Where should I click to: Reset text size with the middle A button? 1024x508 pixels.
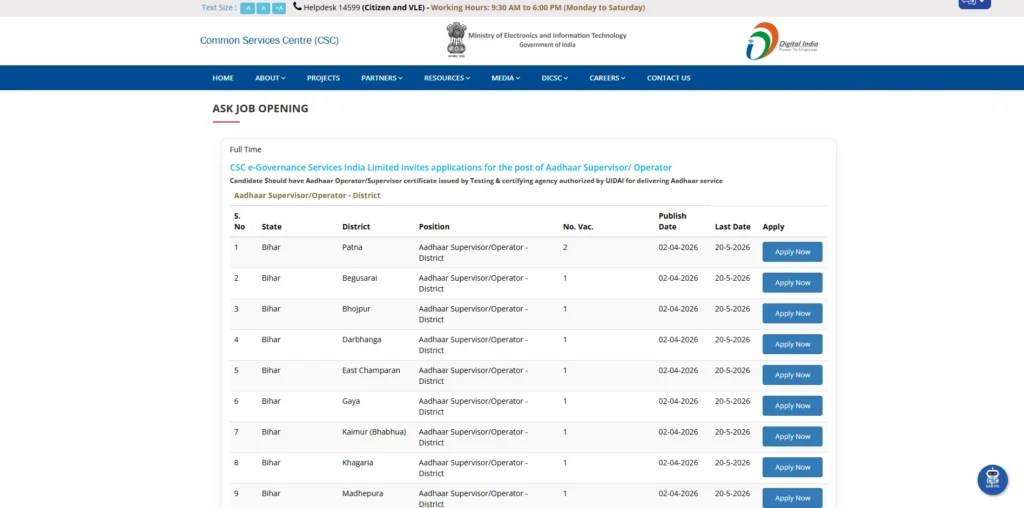(x=263, y=8)
